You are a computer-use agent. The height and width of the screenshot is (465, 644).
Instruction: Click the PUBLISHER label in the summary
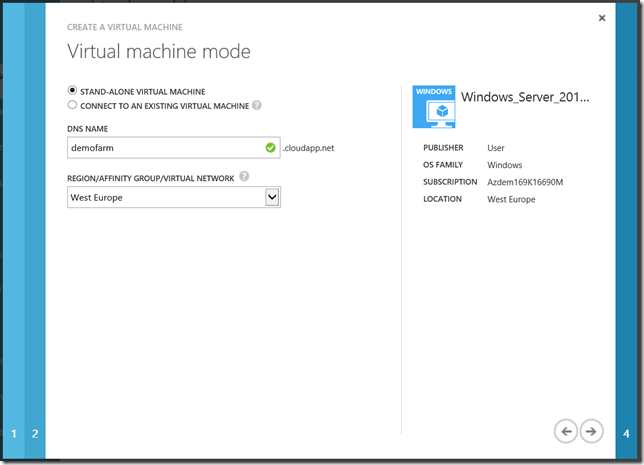click(443, 147)
